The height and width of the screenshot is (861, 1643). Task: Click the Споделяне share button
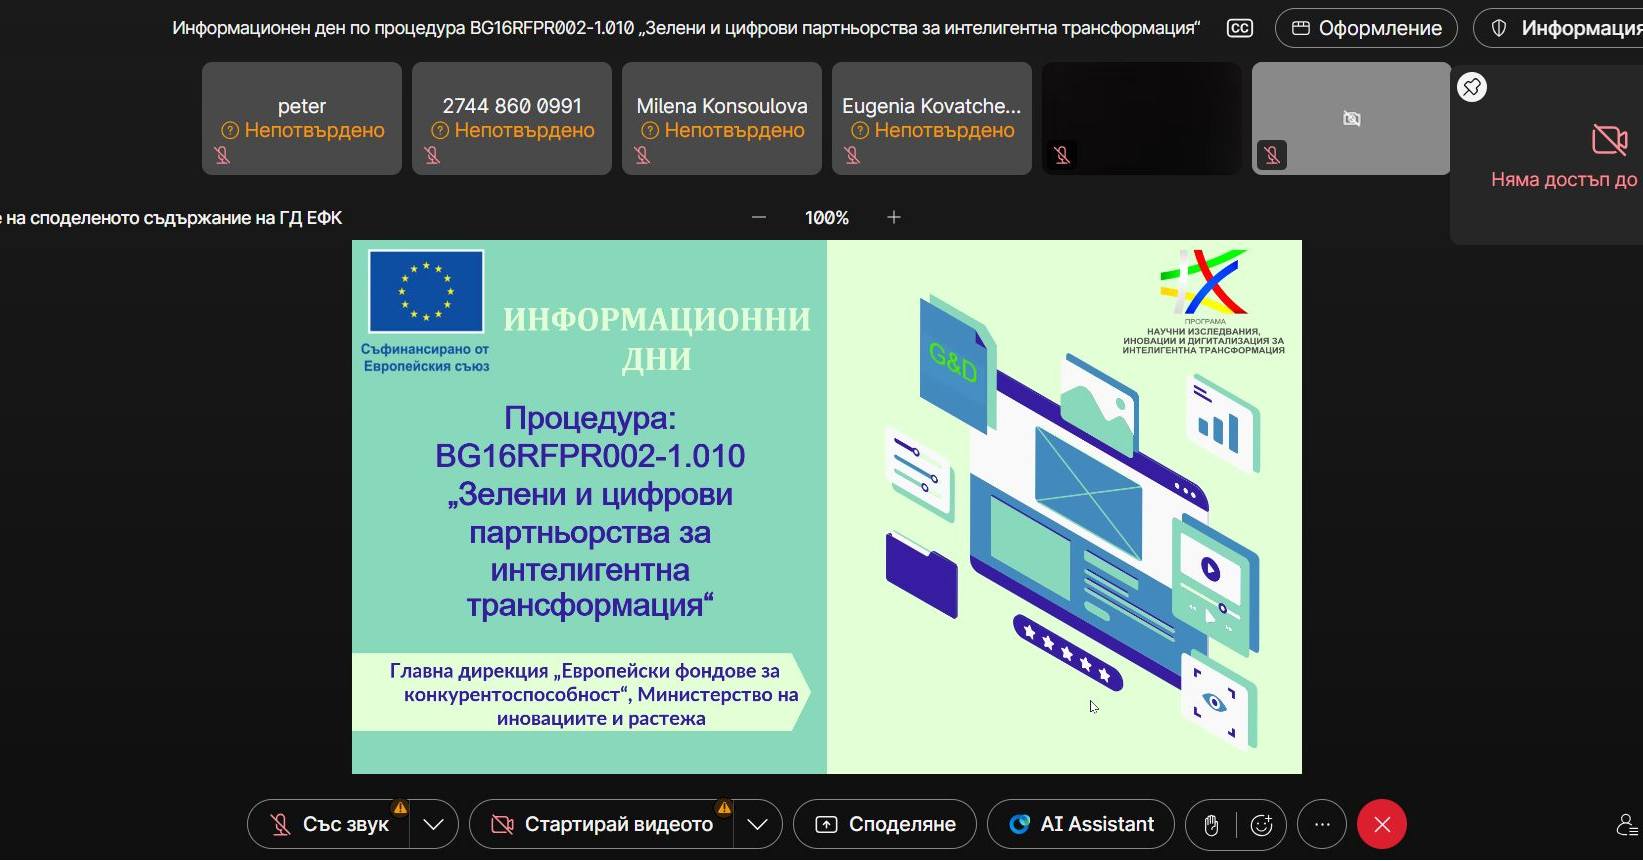coord(885,825)
